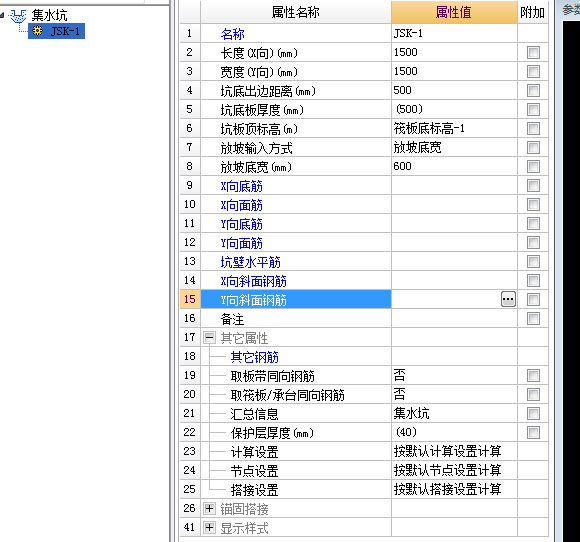Edit the 坑板顶标高 value field
Image resolution: width=580 pixels, height=542 pixels.
pyautogui.click(x=454, y=128)
